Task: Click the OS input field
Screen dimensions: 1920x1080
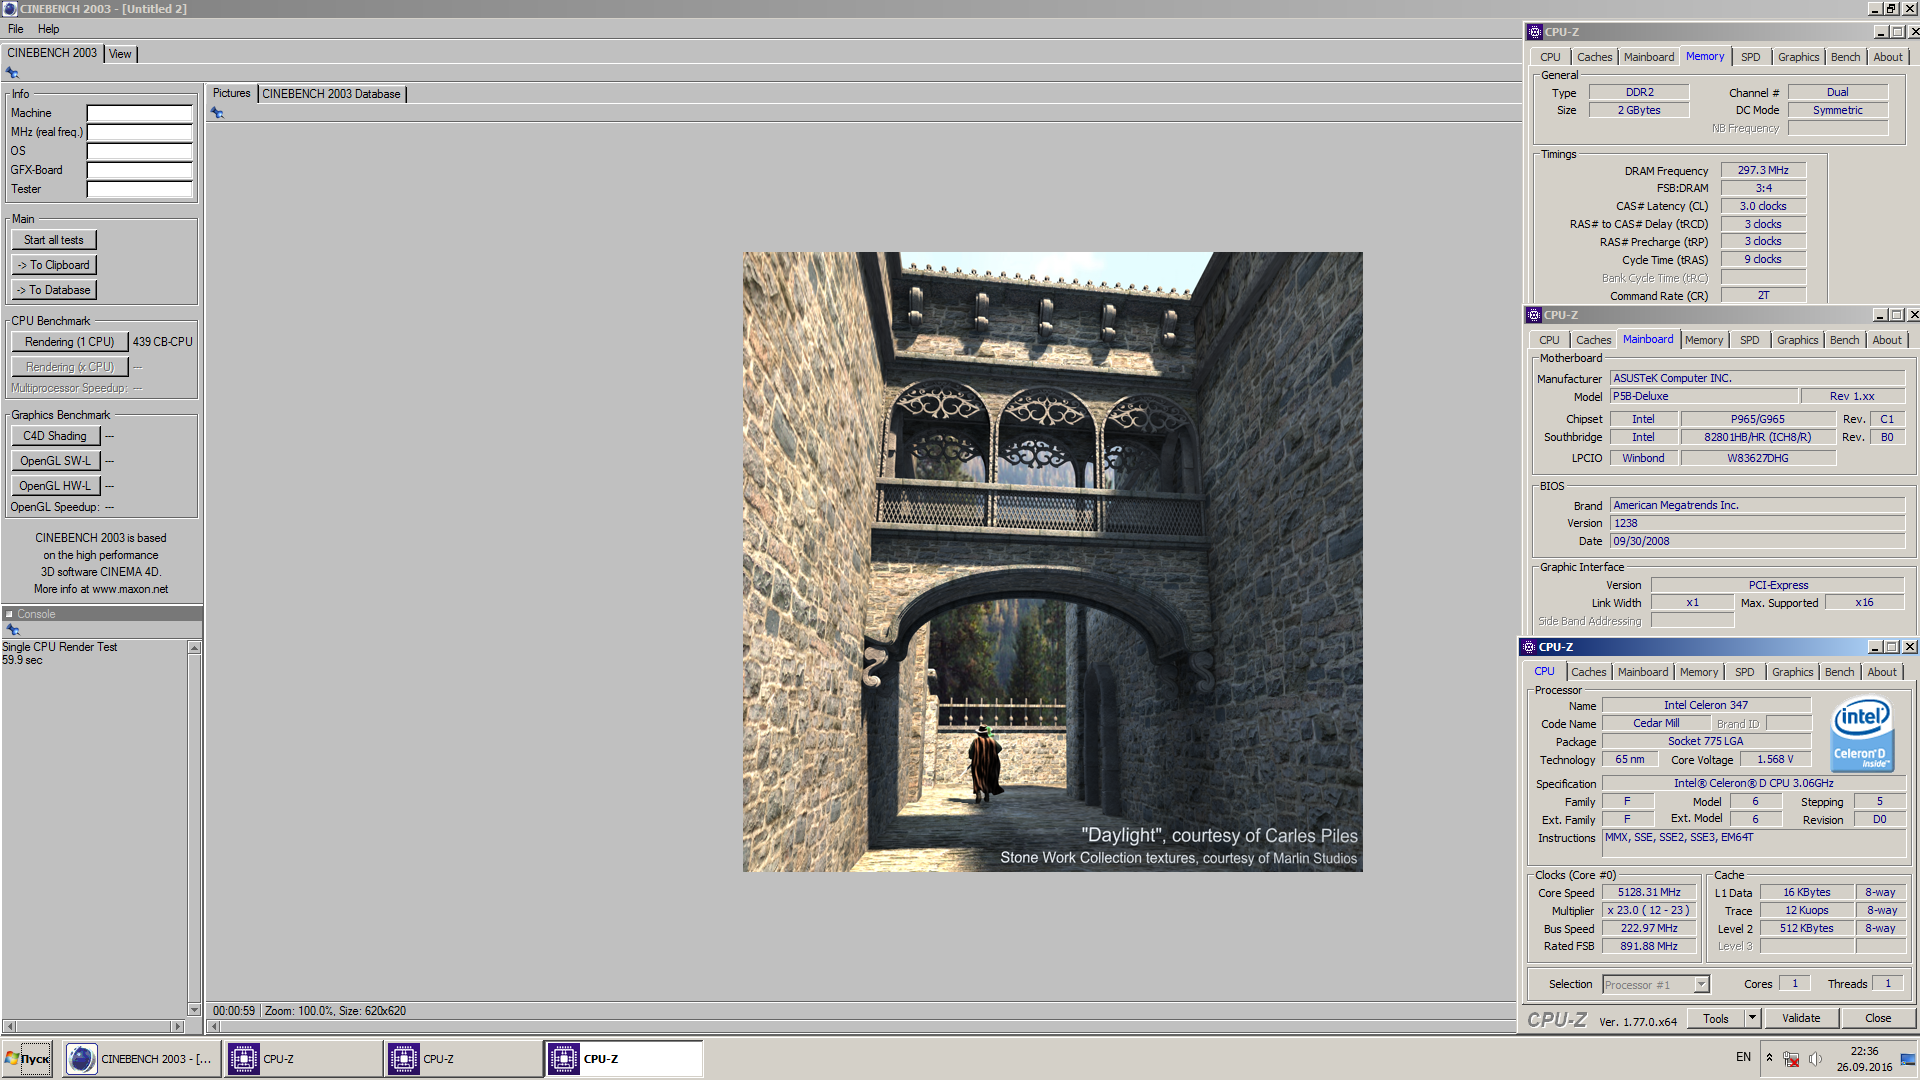Action: (139, 151)
